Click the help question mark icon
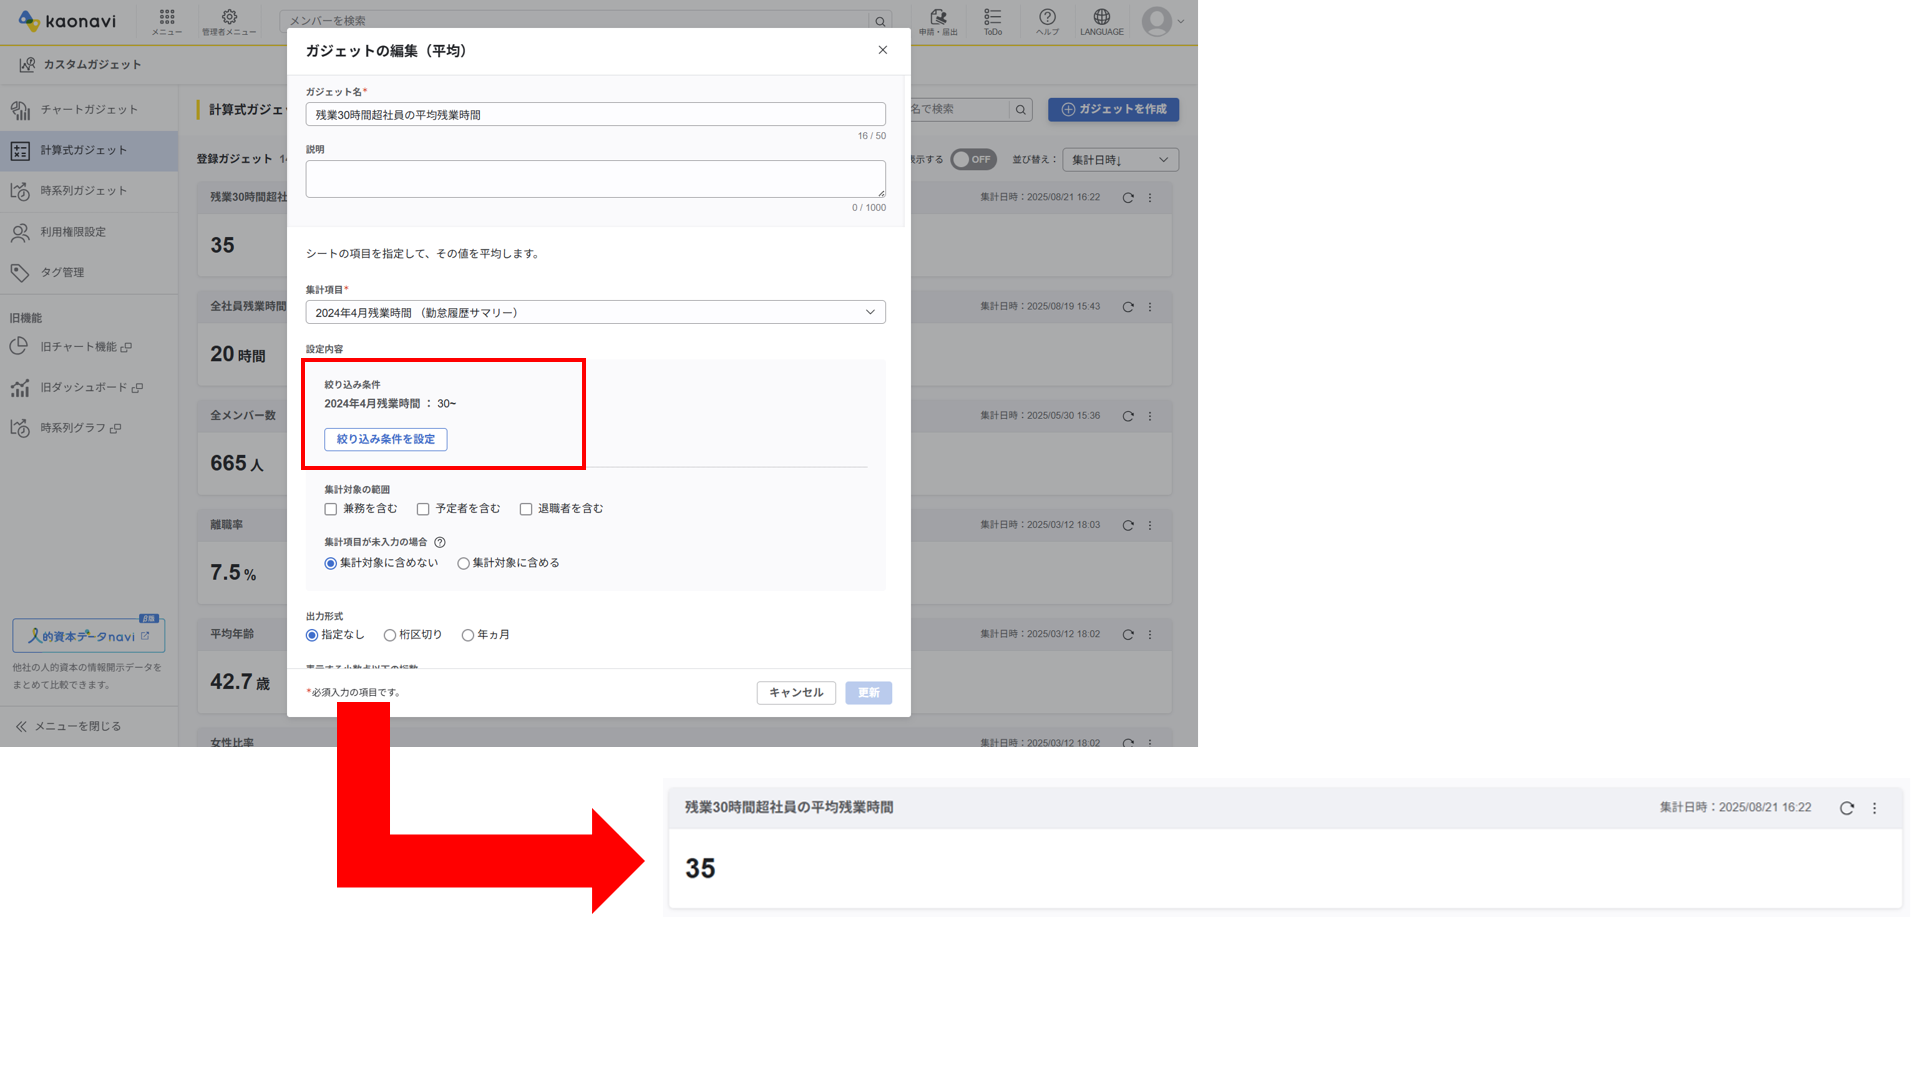This screenshot has height=1076, width=1920. coord(1047,21)
